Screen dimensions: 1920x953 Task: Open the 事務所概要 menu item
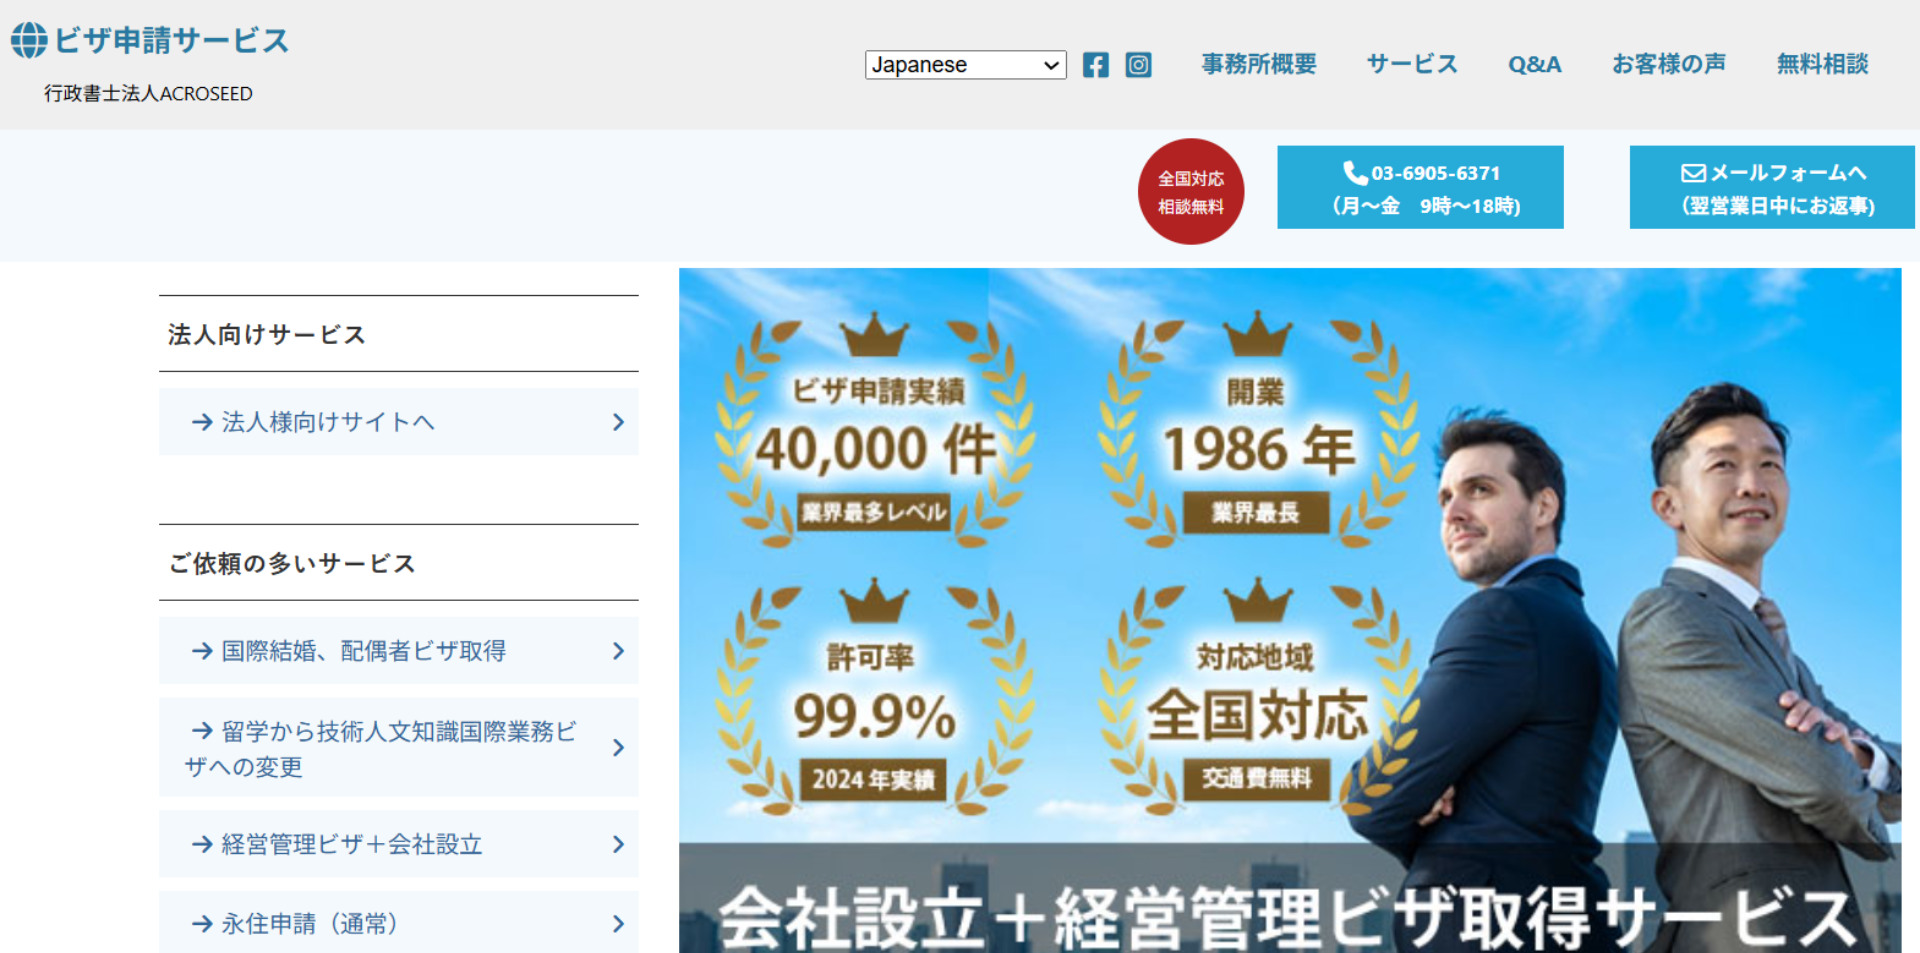[x=1258, y=64]
